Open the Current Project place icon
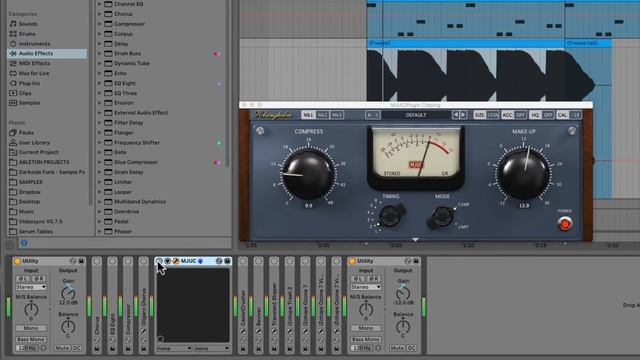 pos(13,152)
